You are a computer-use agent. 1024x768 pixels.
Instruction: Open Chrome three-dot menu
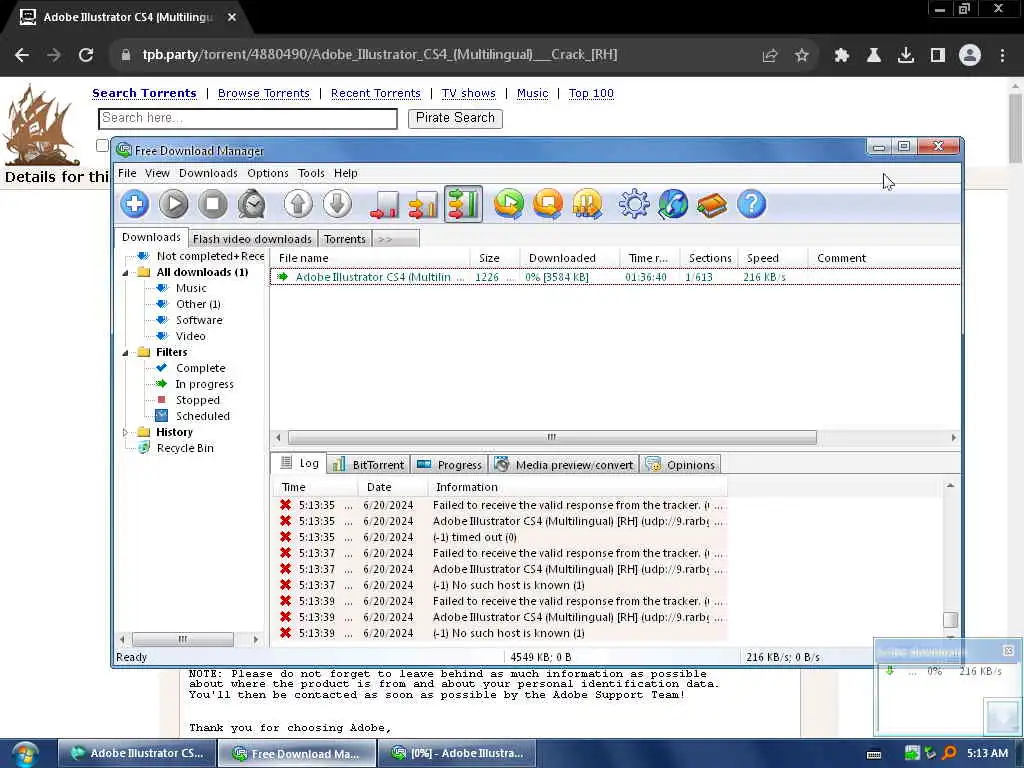[1002, 55]
